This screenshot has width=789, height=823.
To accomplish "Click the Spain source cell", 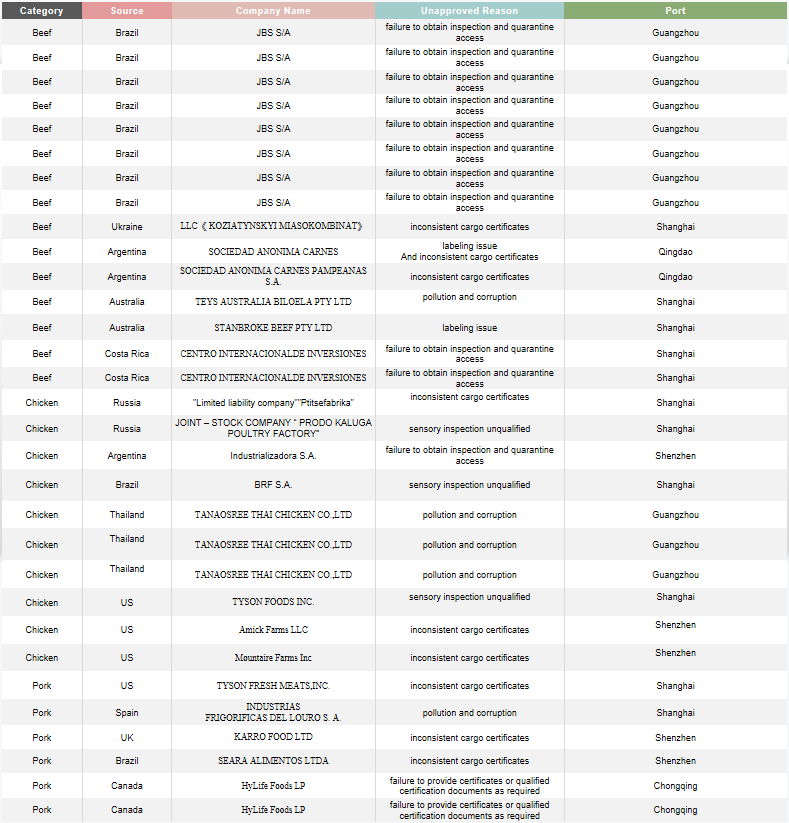I will click(x=127, y=713).
